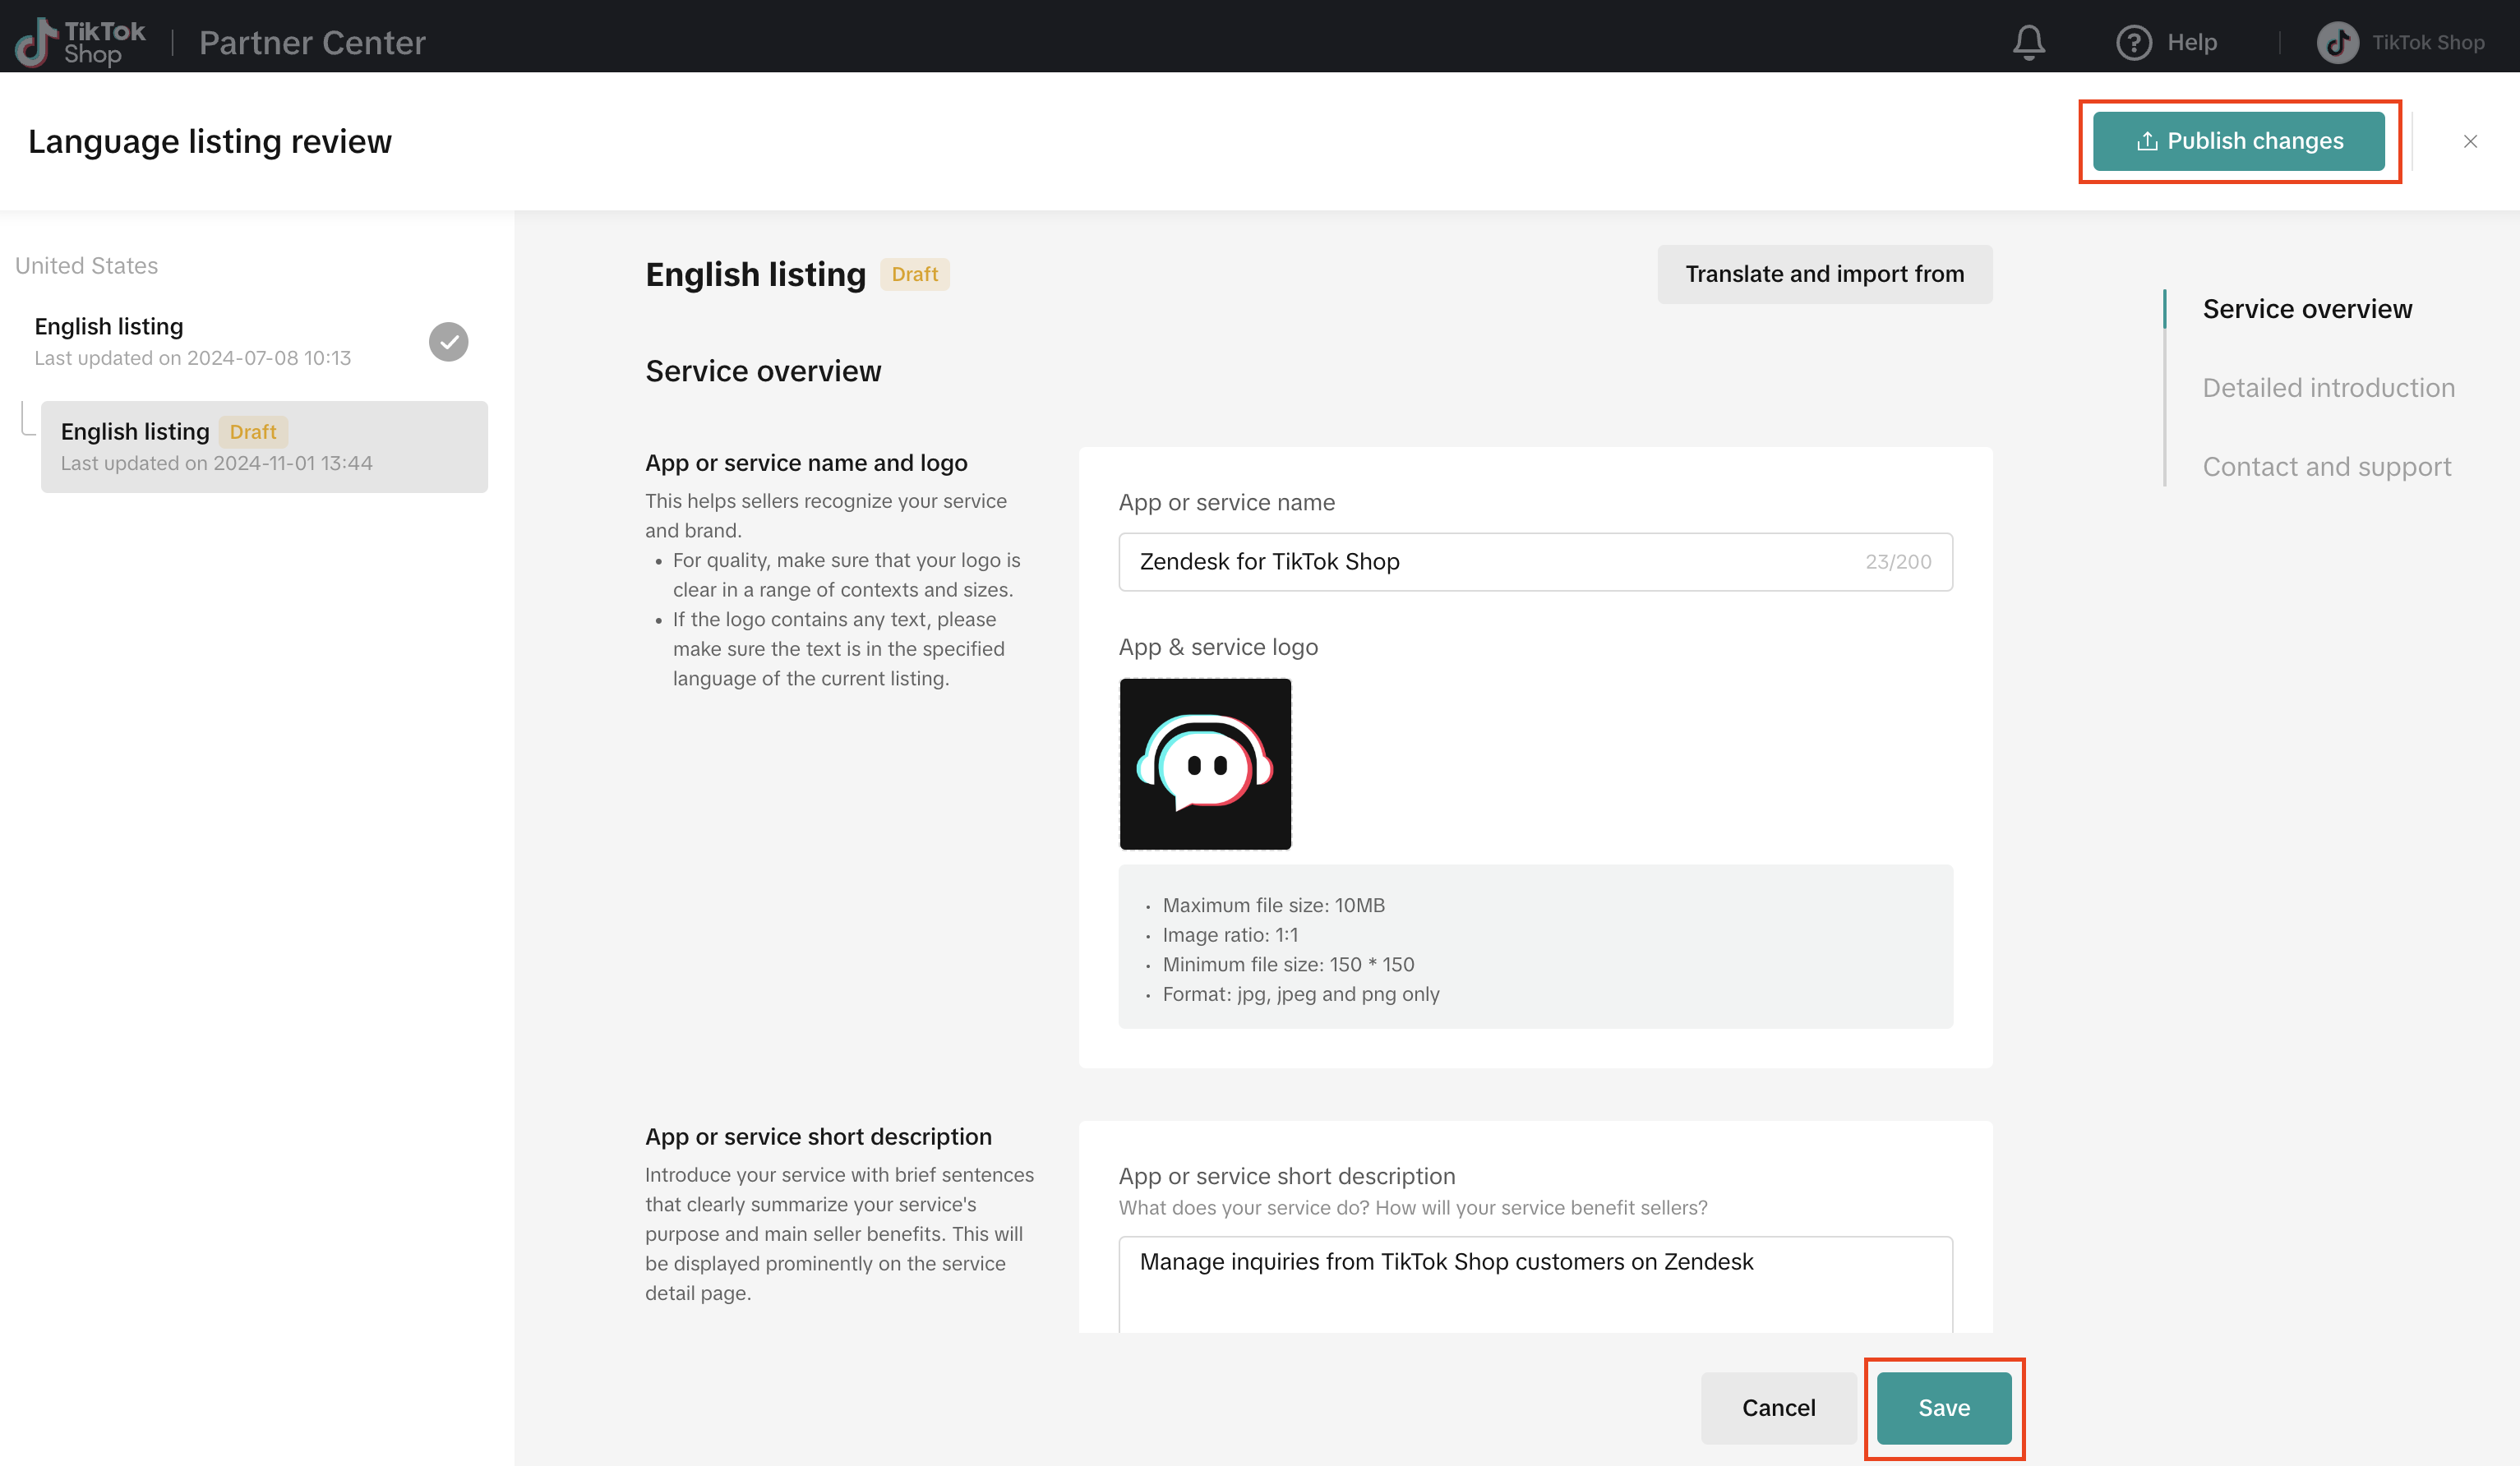The width and height of the screenshot is (2520, 1466).
Task: Select the Draft English listing item
Action: (x=264, y=447)
